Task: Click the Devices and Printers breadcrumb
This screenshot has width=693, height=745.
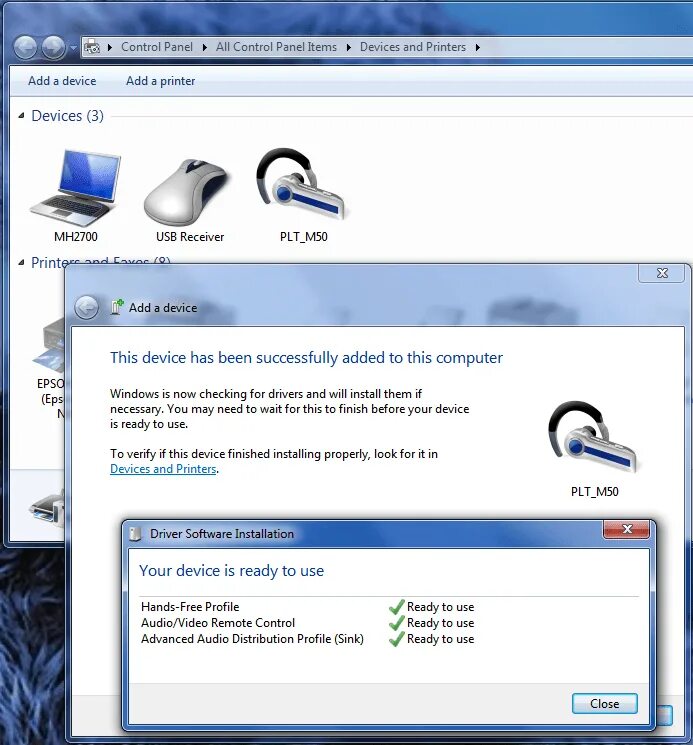Action: (x=413, y=47)
